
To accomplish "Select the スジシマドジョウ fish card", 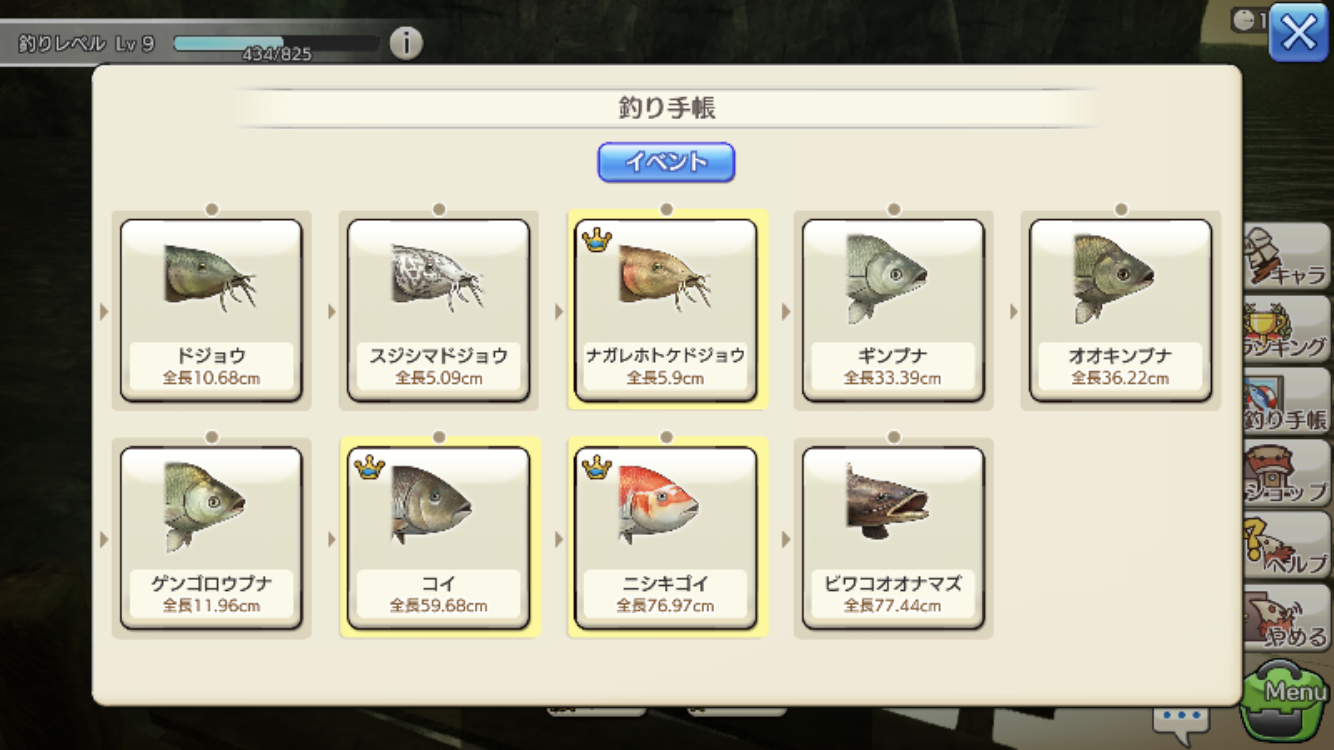I will point(438,311).
